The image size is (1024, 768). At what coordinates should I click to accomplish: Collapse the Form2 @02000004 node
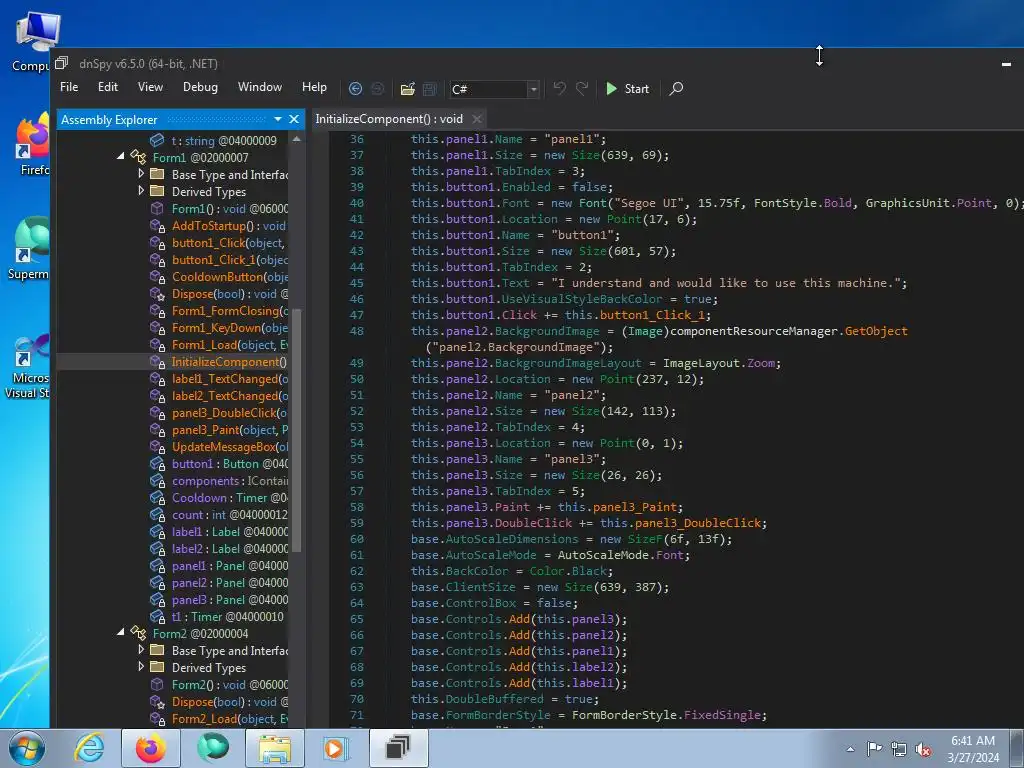coord(121,633)
